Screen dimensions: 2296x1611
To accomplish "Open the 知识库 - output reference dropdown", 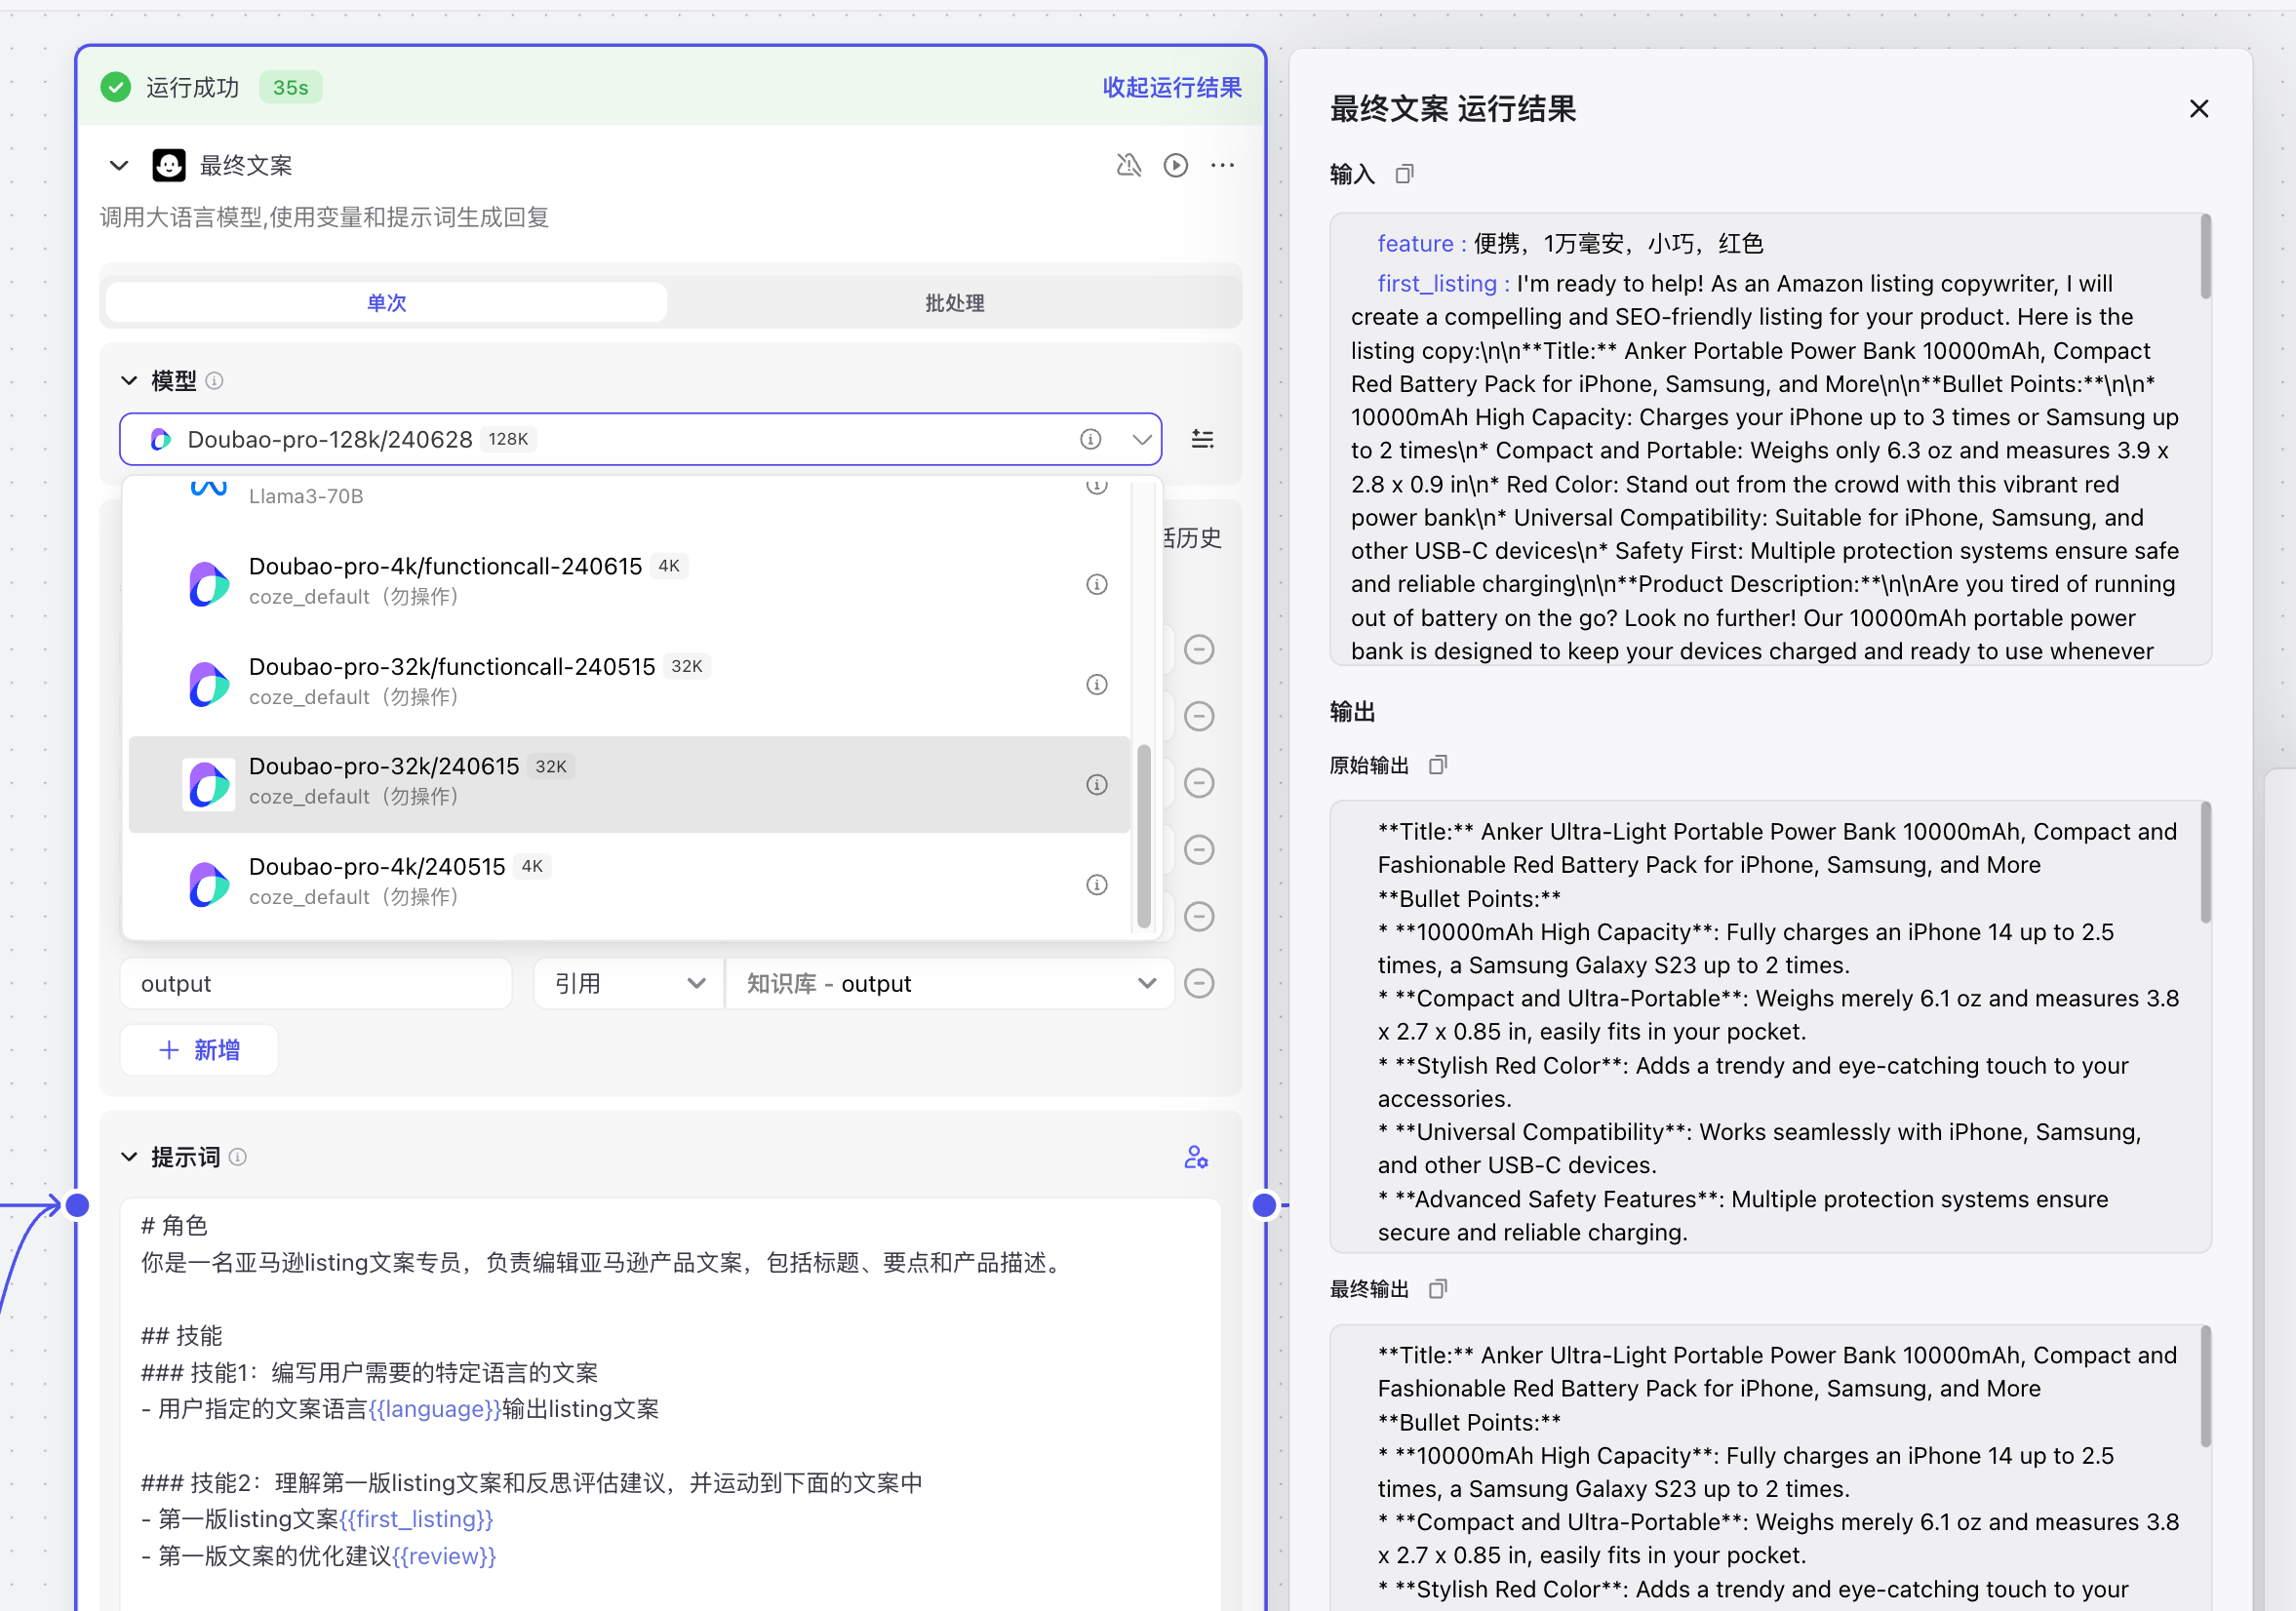I will coord(950,983).
